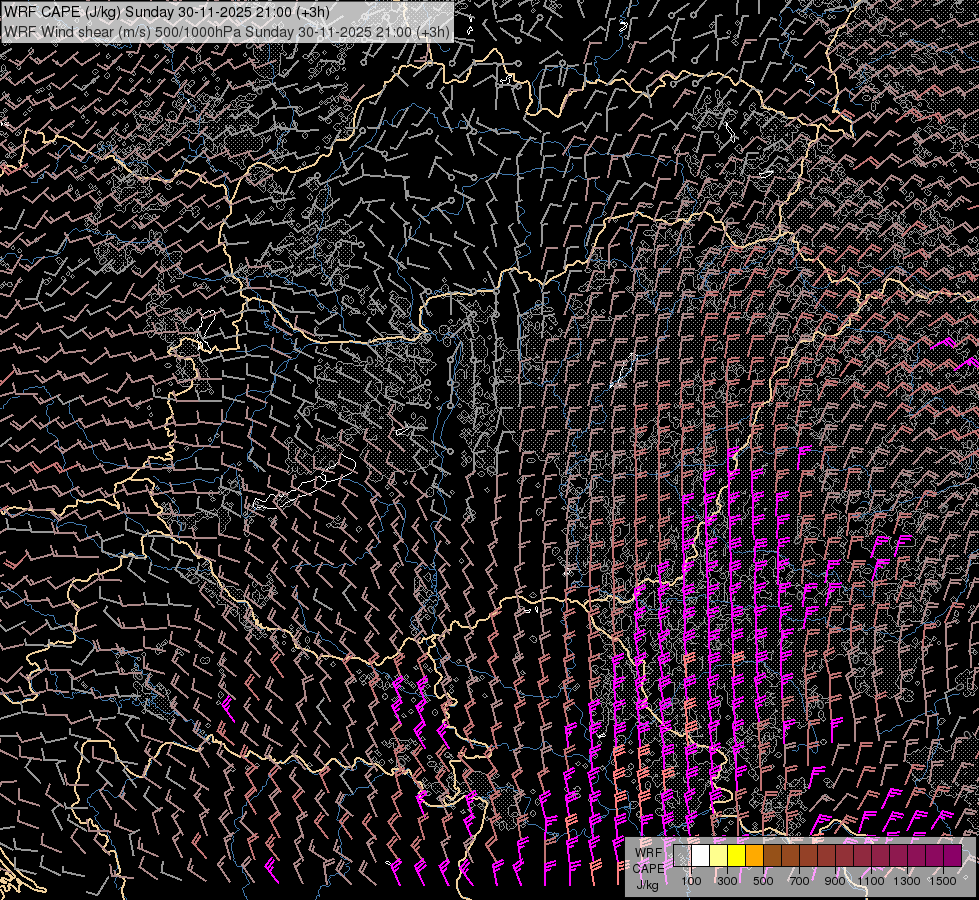Select the 900 legend tick label
This screenshot has width=979, height=900.
coord(835,881)
